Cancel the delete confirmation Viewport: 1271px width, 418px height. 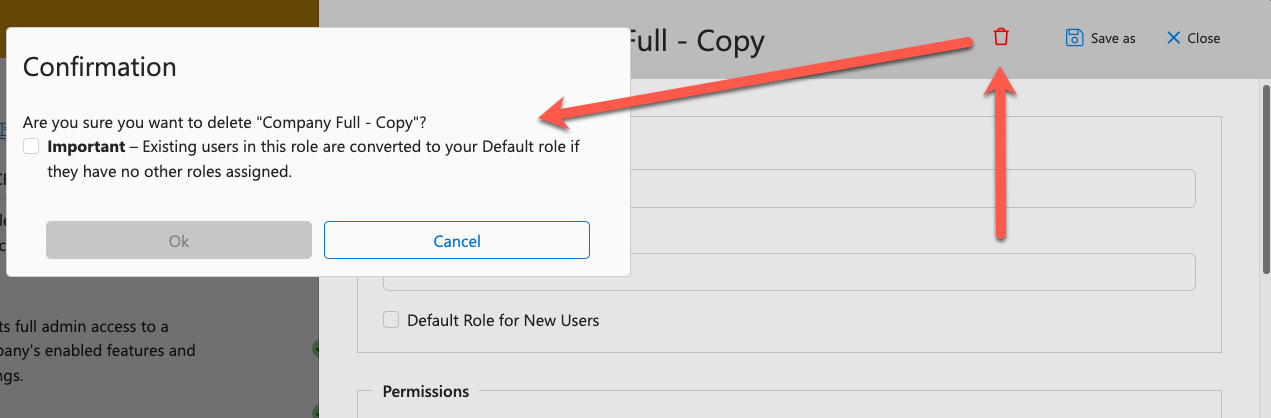pos(457,240)
